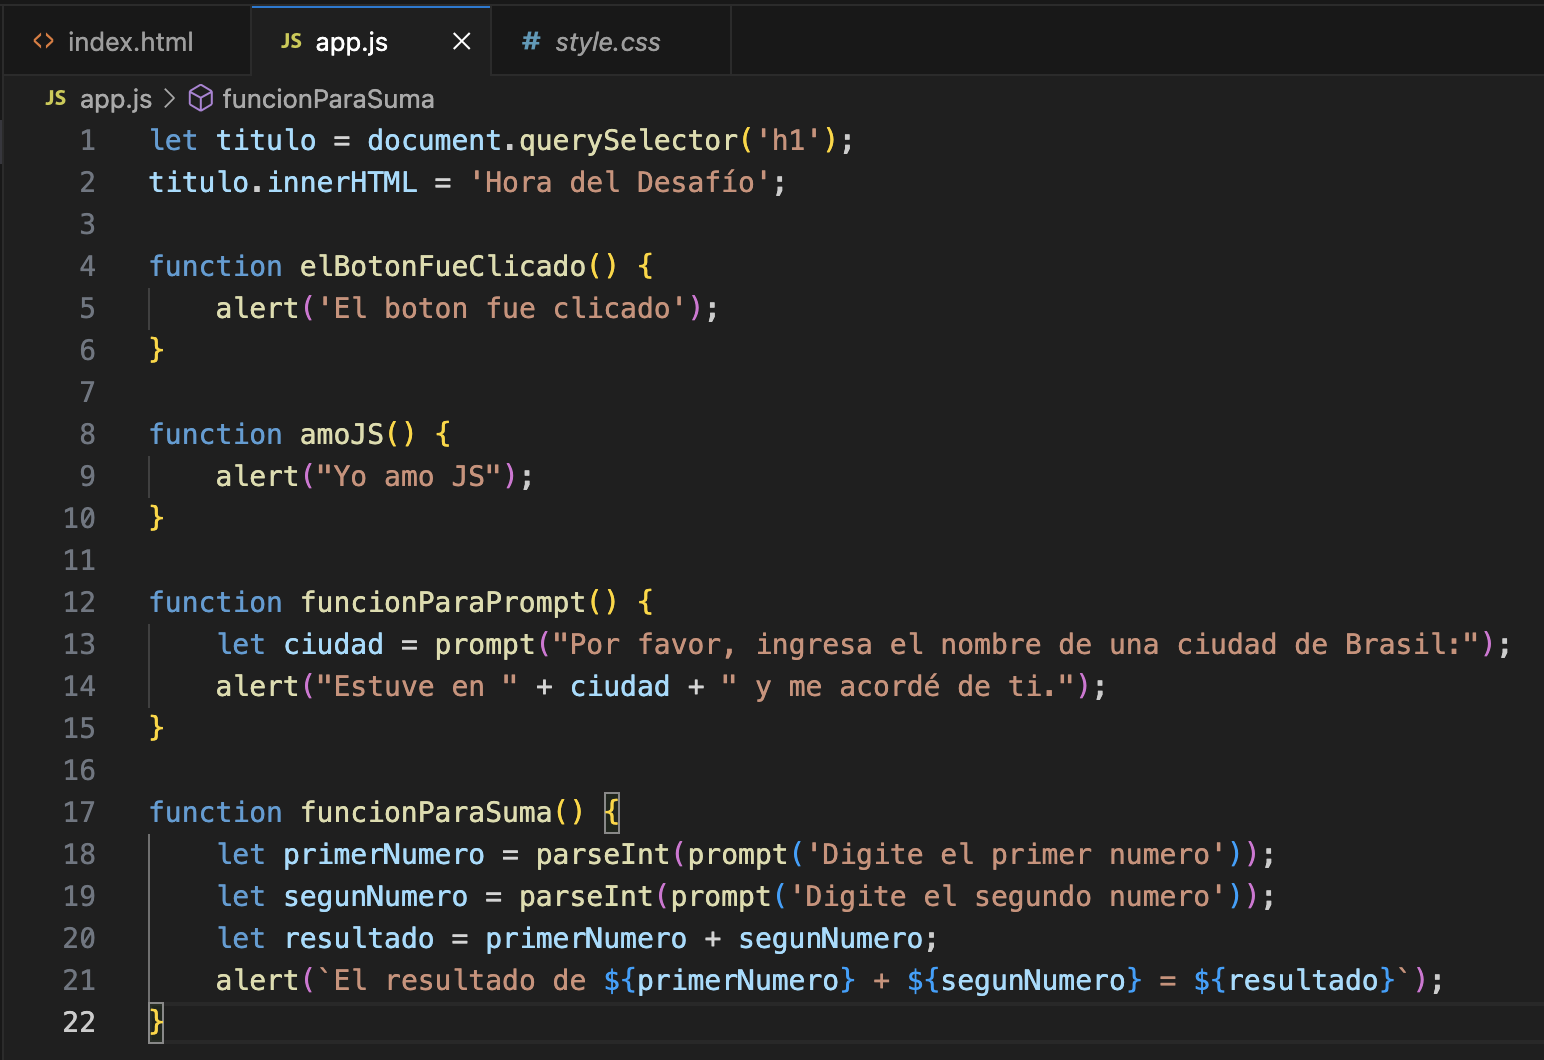Click line number 12 in gutter
This screenshot has width=1544, height=1060.
pyautogui.click(x=79, y=602)
